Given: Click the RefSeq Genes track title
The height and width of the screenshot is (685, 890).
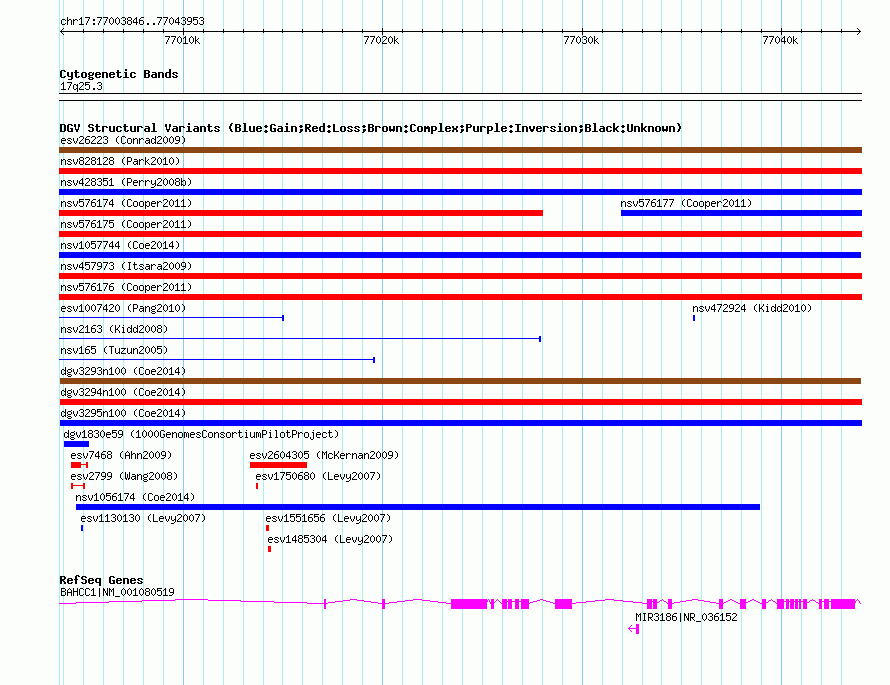Looking at the screenshot, I should pyautogui.click(x=101, y=580).
